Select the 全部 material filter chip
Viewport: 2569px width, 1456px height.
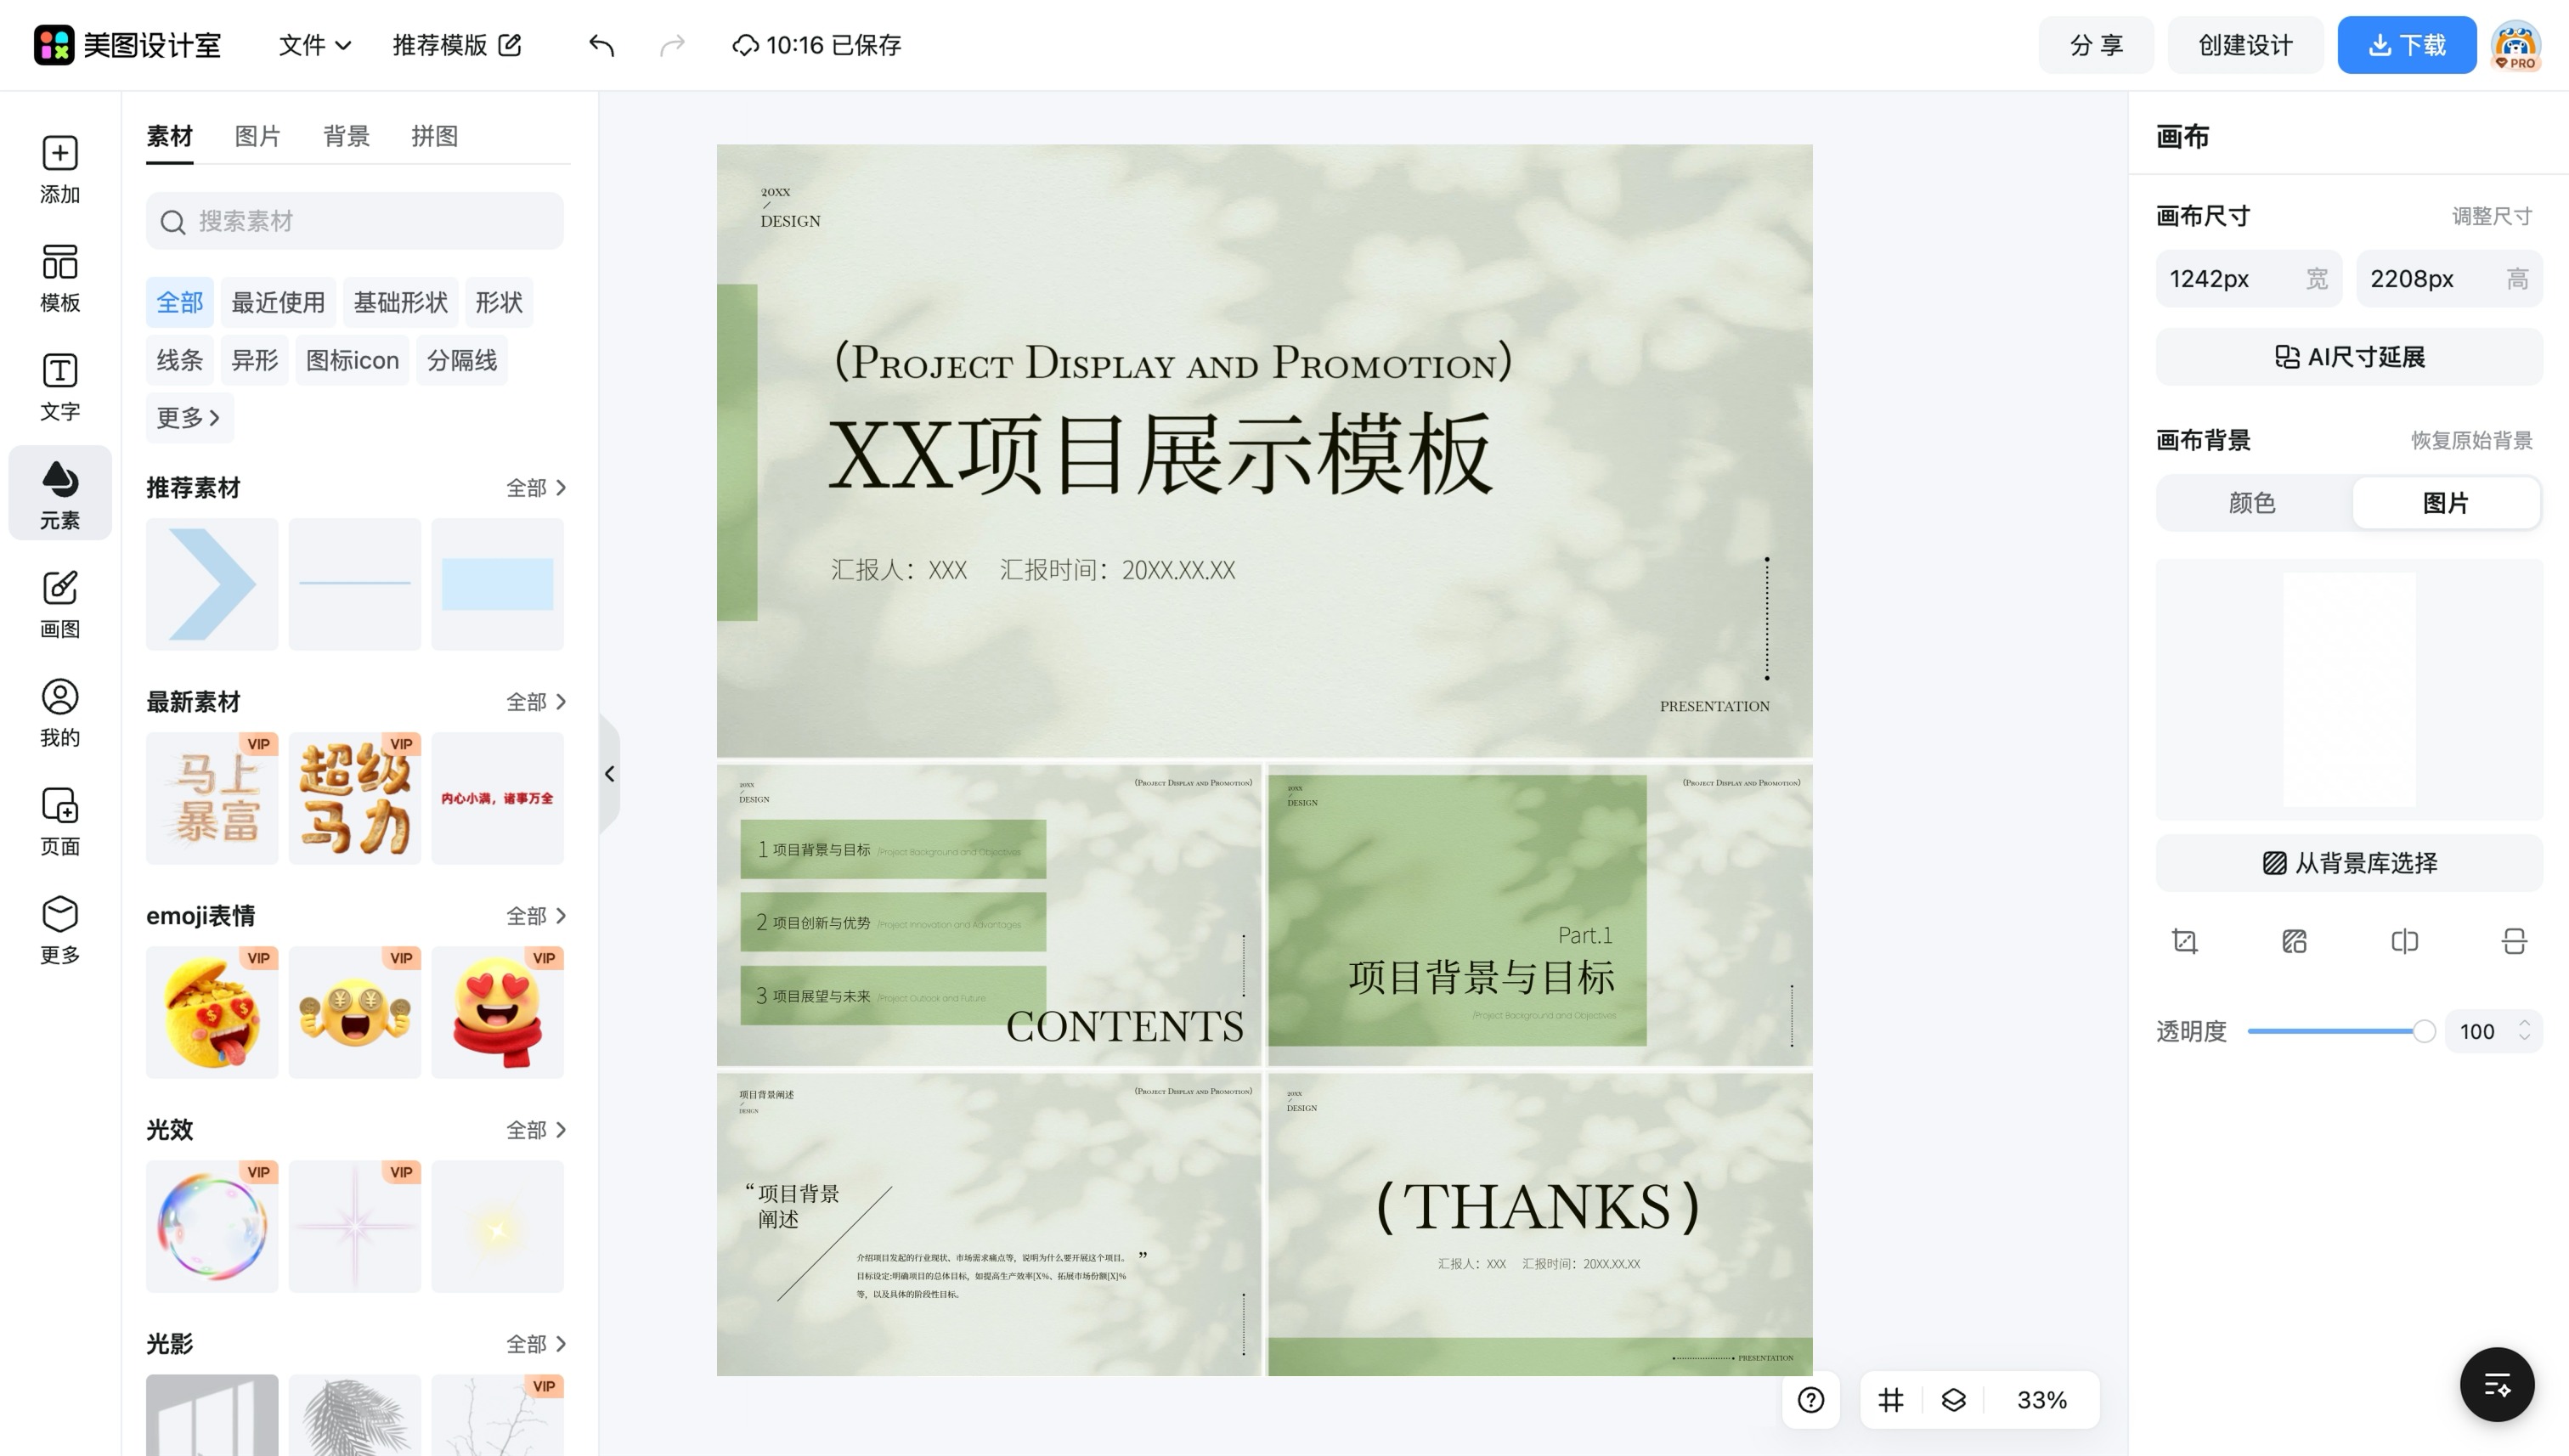[180, 302]
